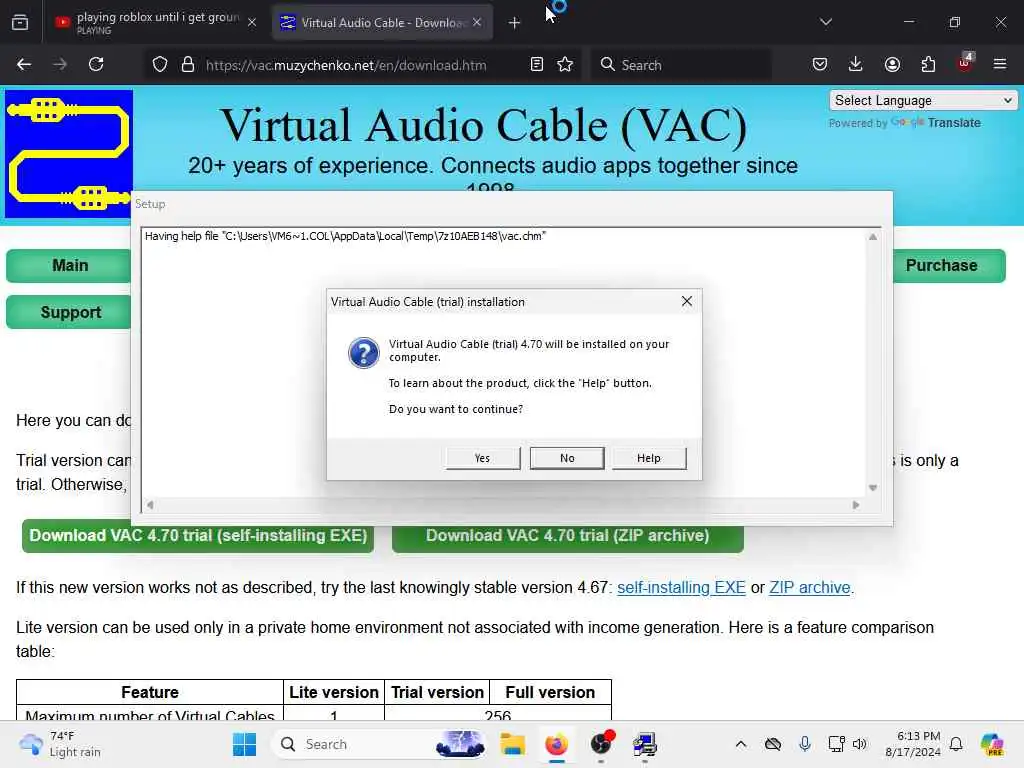The height and width of the screenshot is (768, 1024).
Task: Download VAC 4.70 trial self-installing EXE
Action: [198, 536]
